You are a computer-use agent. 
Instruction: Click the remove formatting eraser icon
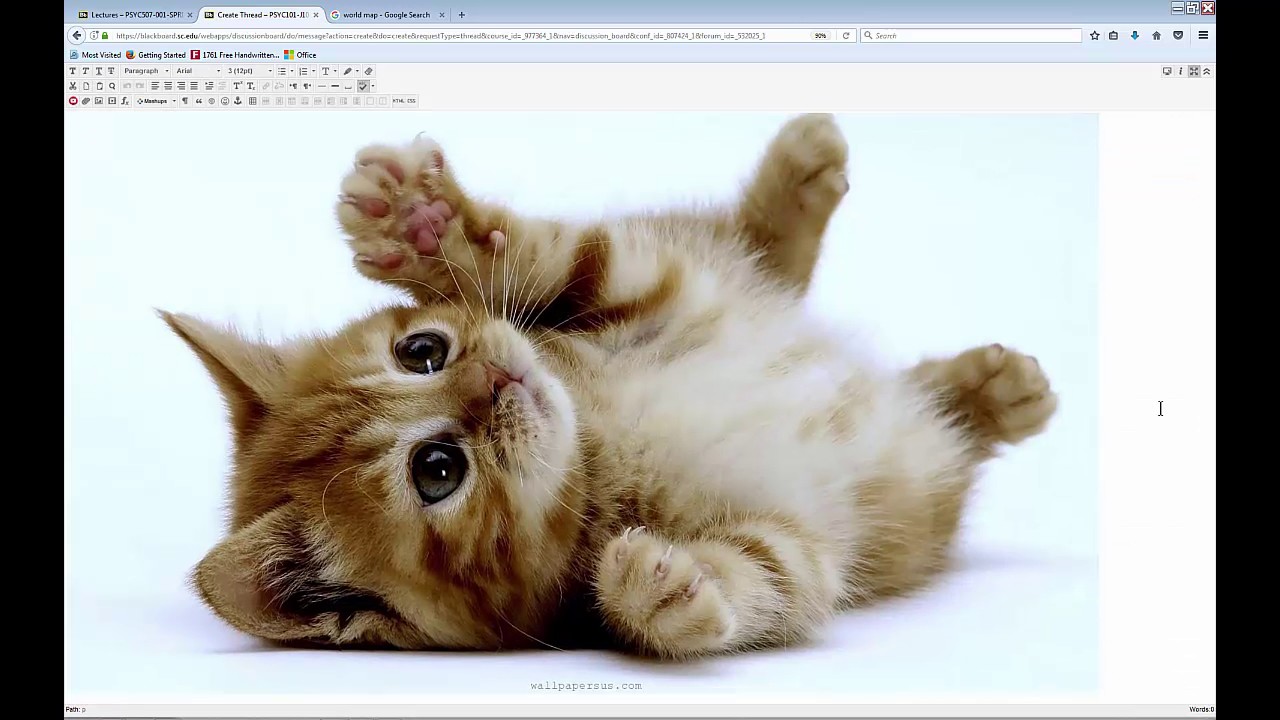(x=368, y=71)
